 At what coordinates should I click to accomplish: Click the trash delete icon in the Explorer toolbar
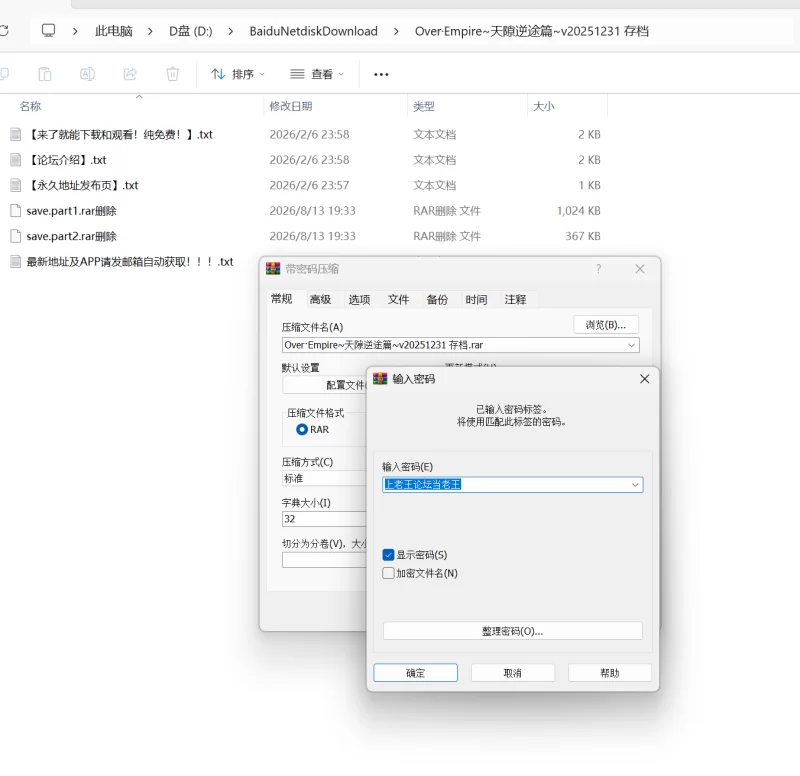coord(172,74)
